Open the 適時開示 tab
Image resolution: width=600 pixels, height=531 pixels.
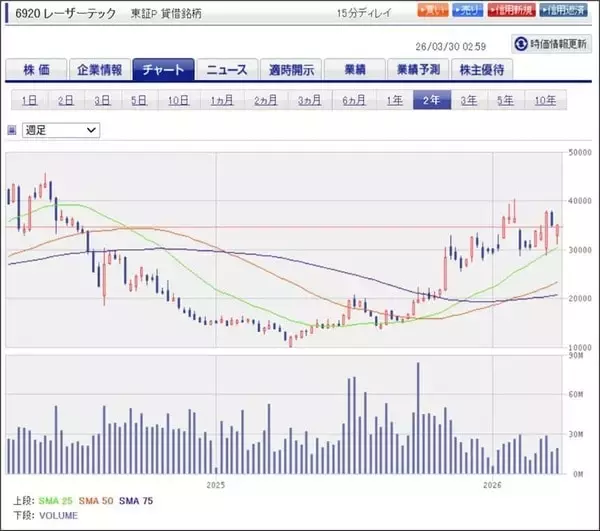291,70
